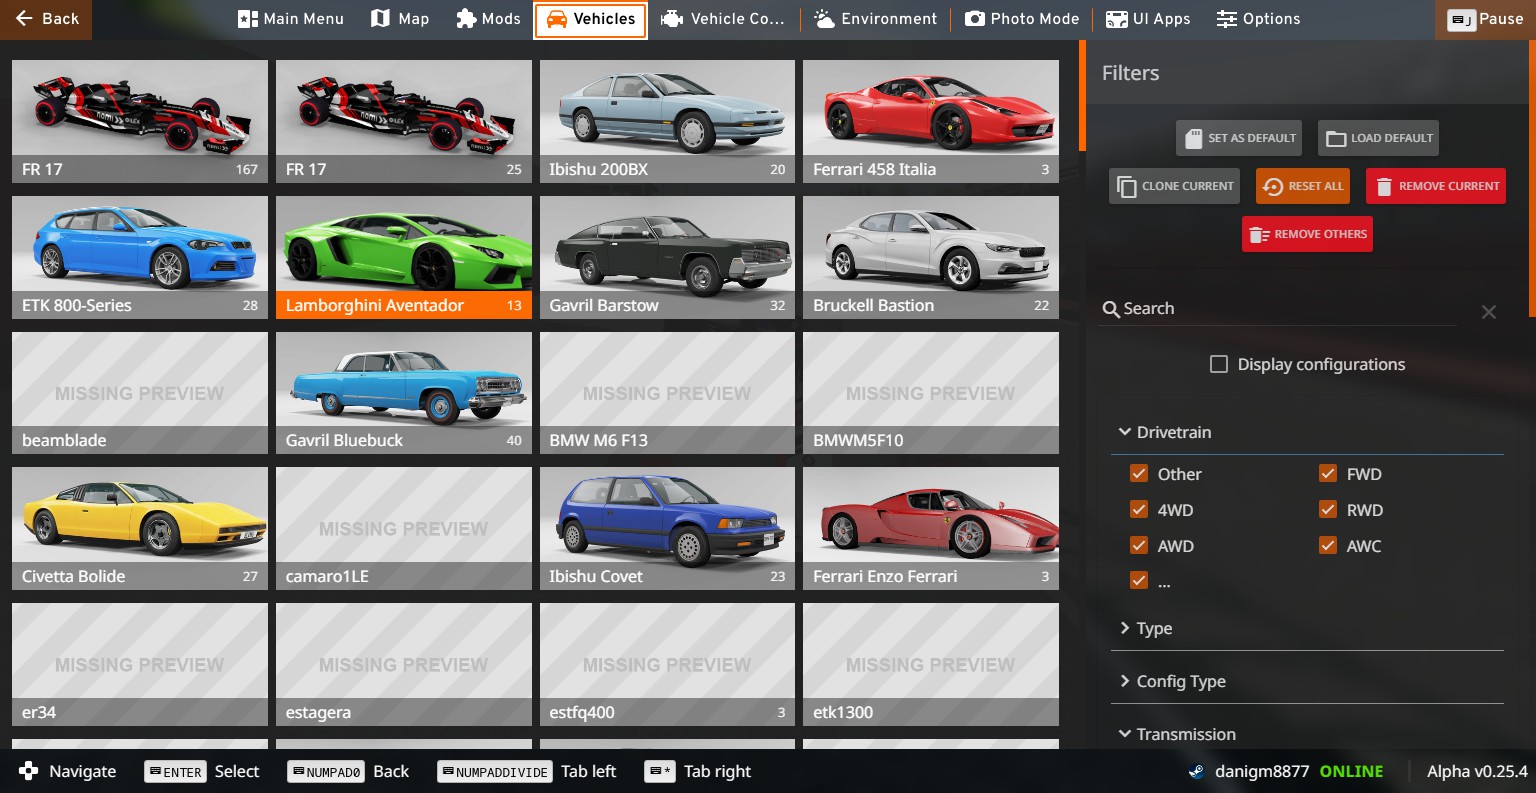Screen dimensions: 1536x793
Task: Click the Options sliders icon
Action: point(1227,19)
